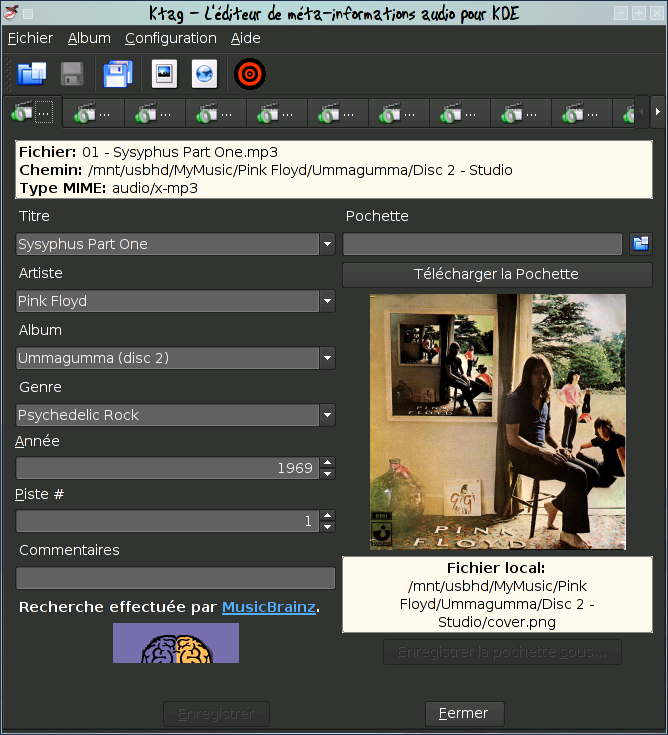Click the MusicBrainz brain logo image
This screenshot has width=668, height=735.
pyautogui.click(x=176, y=643)
